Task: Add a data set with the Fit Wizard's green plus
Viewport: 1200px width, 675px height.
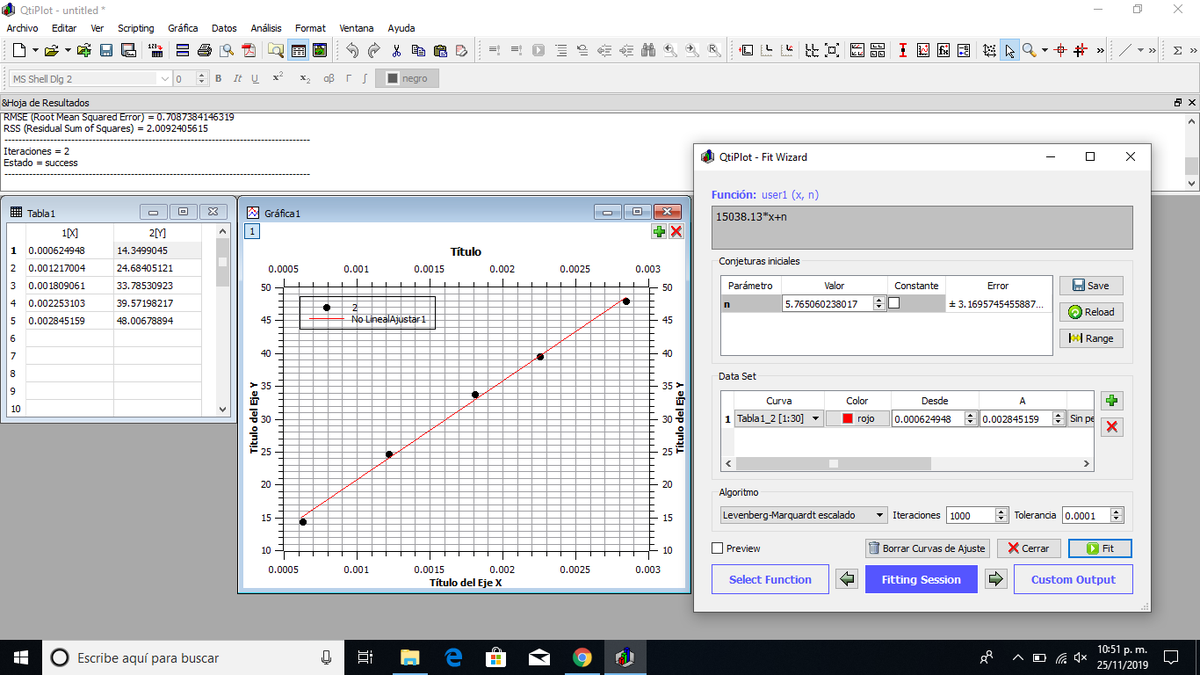Action: [x=1113, y=401]
